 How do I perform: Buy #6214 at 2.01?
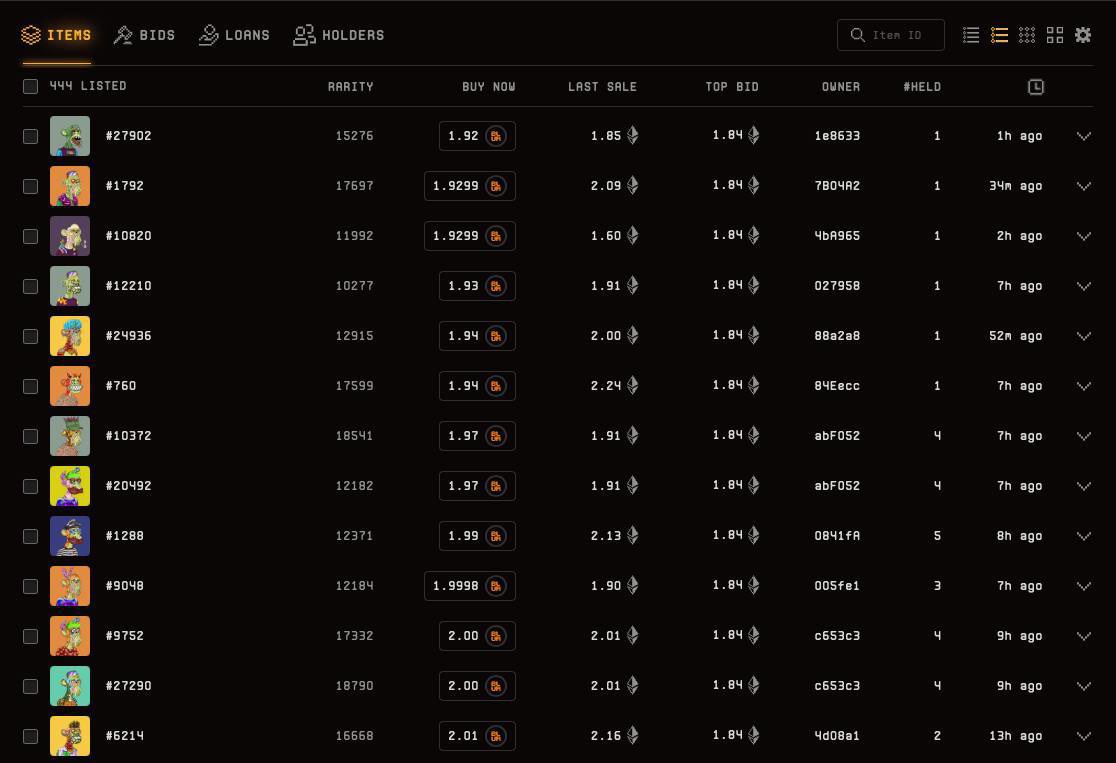[x=477, y=736]
